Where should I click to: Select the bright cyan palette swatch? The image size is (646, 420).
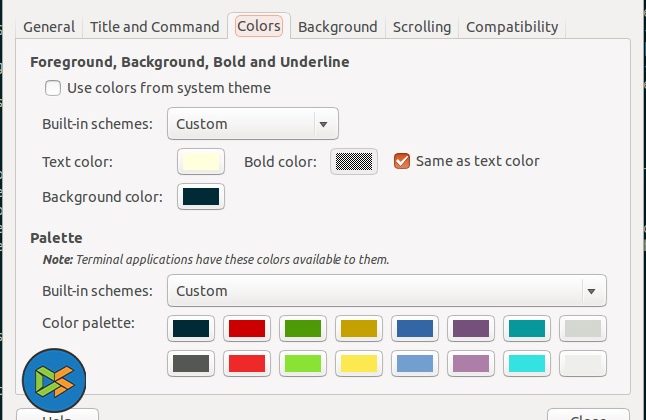click(526, 363)
